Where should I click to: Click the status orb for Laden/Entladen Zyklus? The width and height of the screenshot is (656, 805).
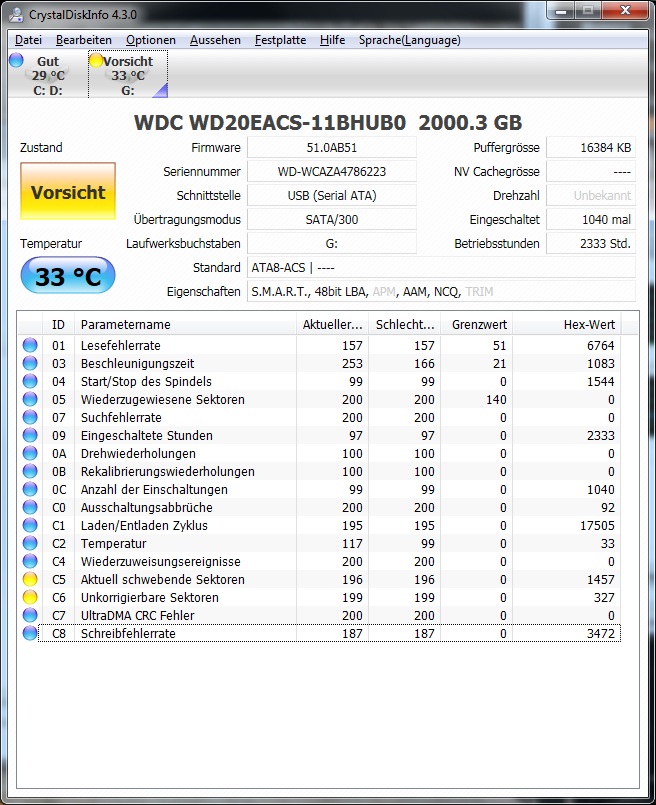click(x=30, y=525)
